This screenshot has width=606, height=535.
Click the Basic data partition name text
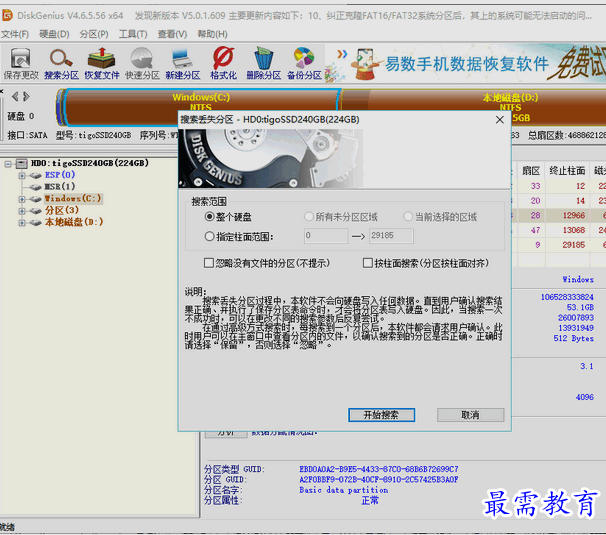pos(344,490)
